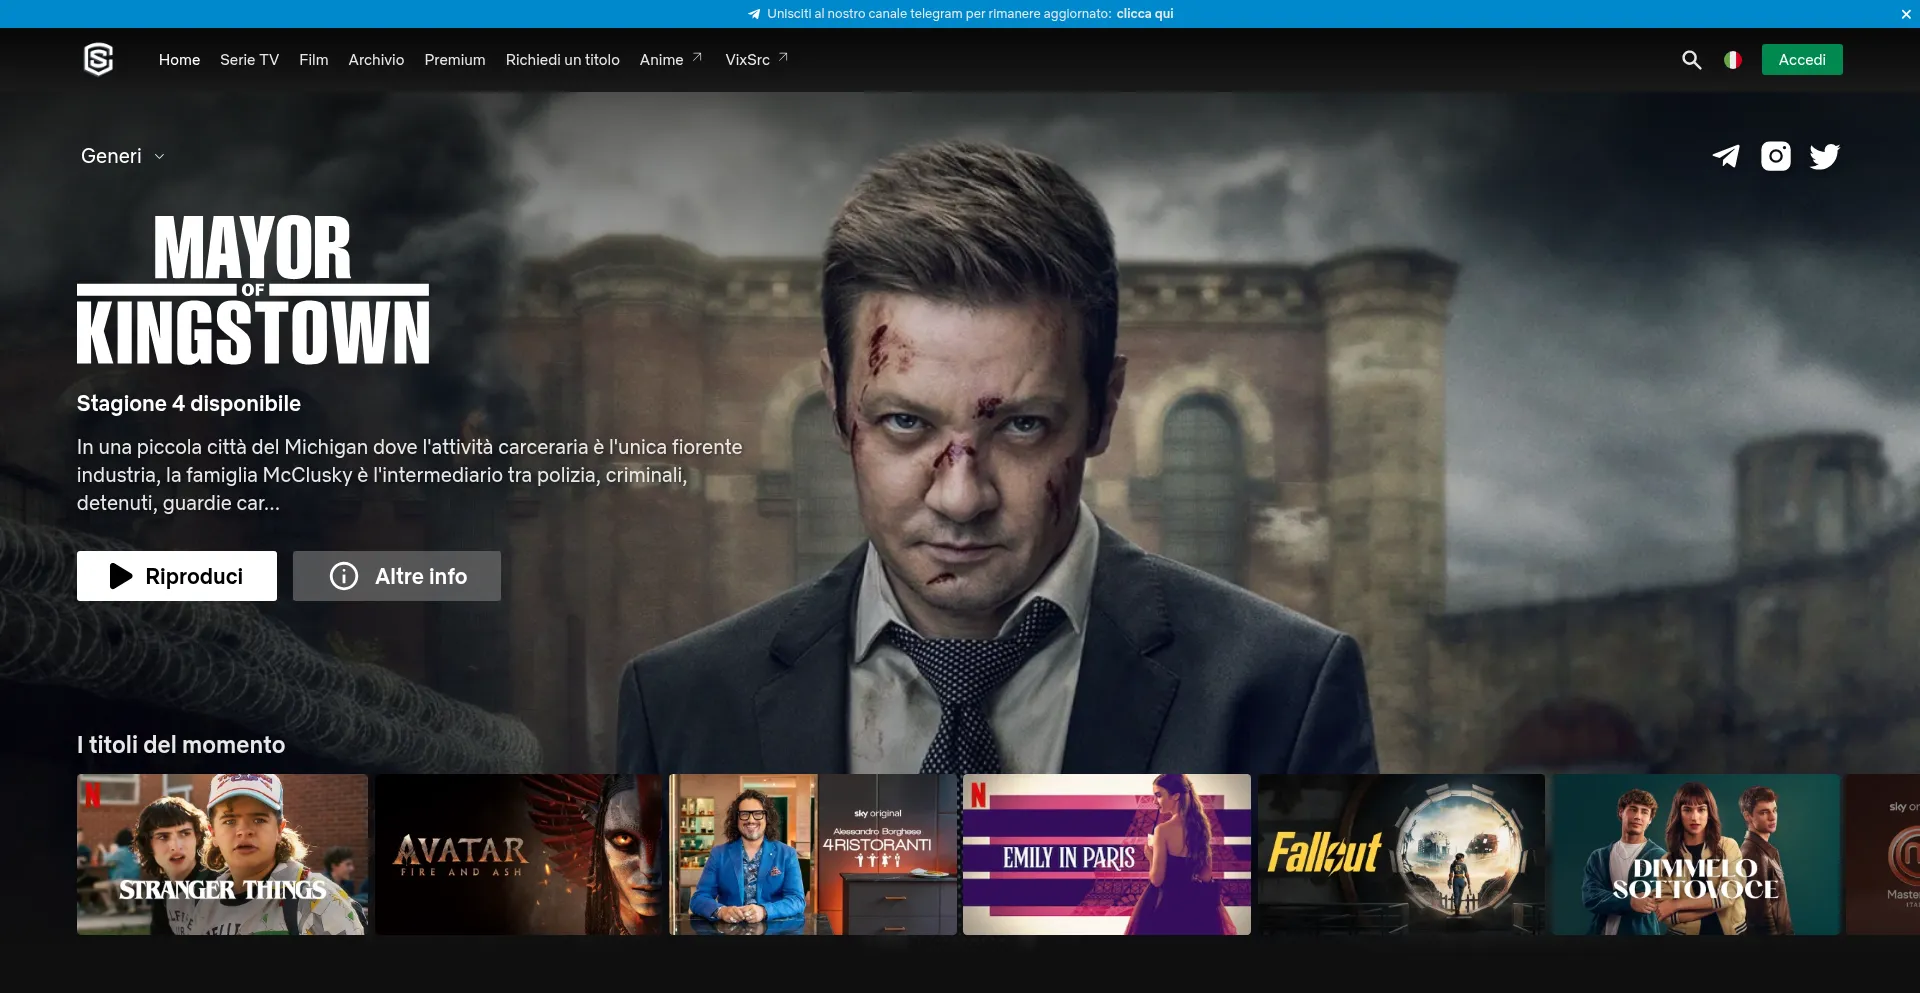Screen dimensions: 1920x993
Task: Open the search magnifier icon
Action: pos(1692,60)
